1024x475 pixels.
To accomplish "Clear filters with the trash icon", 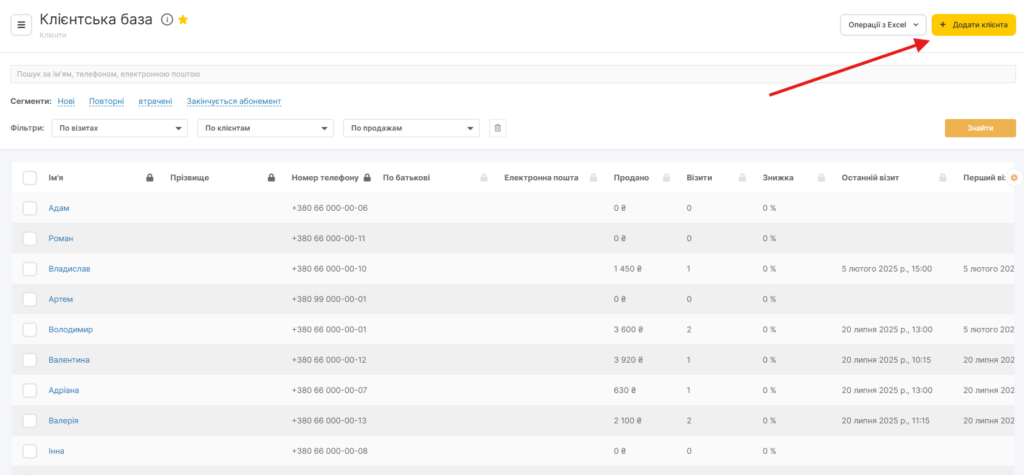I will point(498,128).
